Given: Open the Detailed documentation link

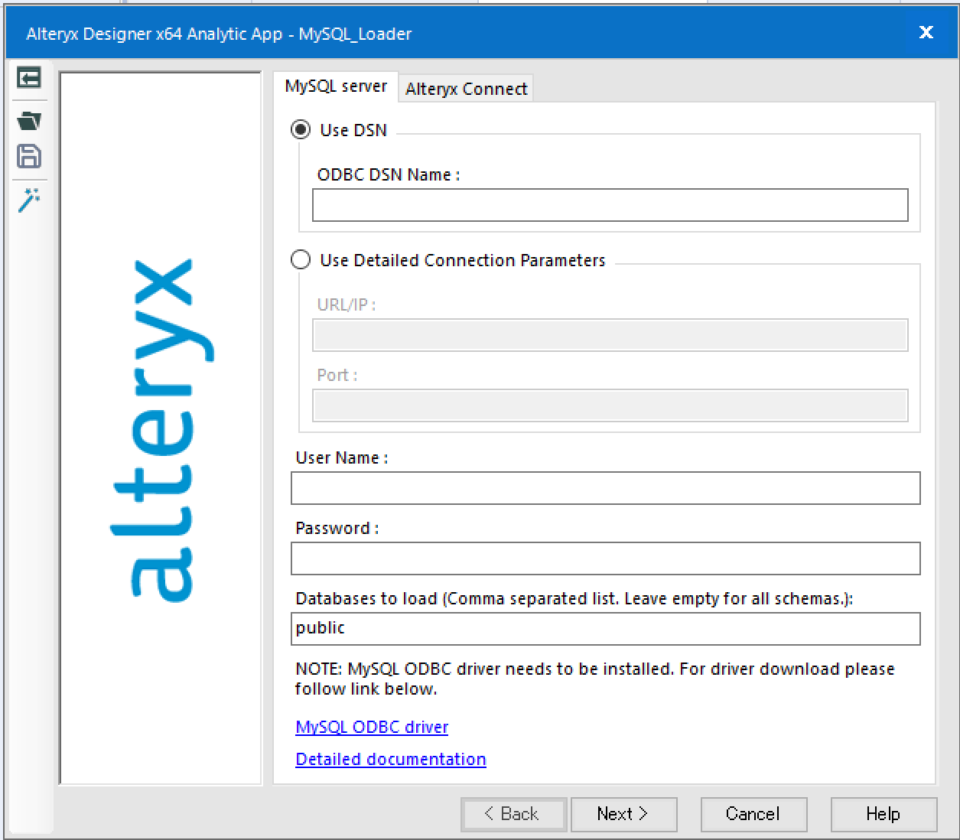Looking at the screenshot, I should 391,759.
